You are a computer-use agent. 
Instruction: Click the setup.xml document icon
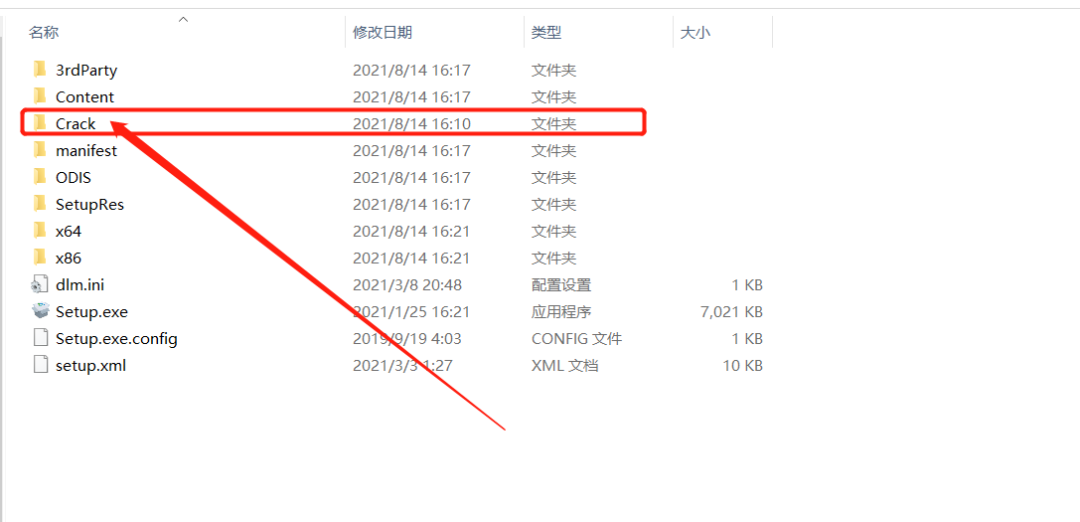coord(41,365)
